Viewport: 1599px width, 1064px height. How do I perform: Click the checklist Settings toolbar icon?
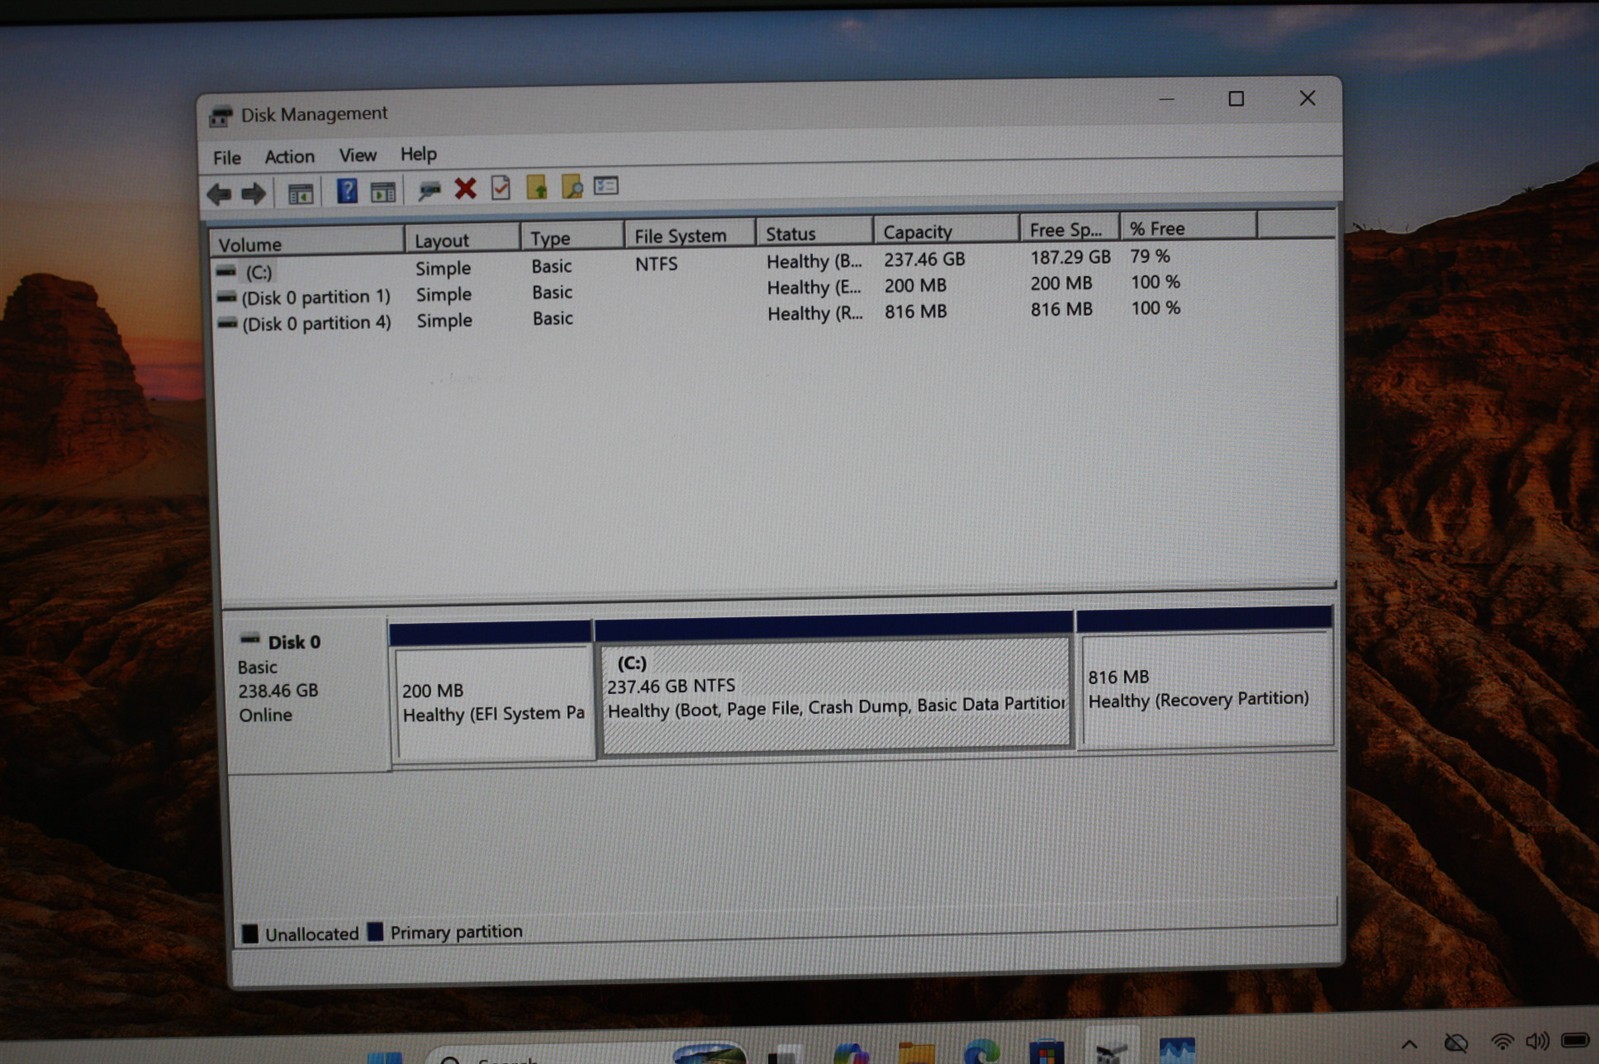coord(607,186)
